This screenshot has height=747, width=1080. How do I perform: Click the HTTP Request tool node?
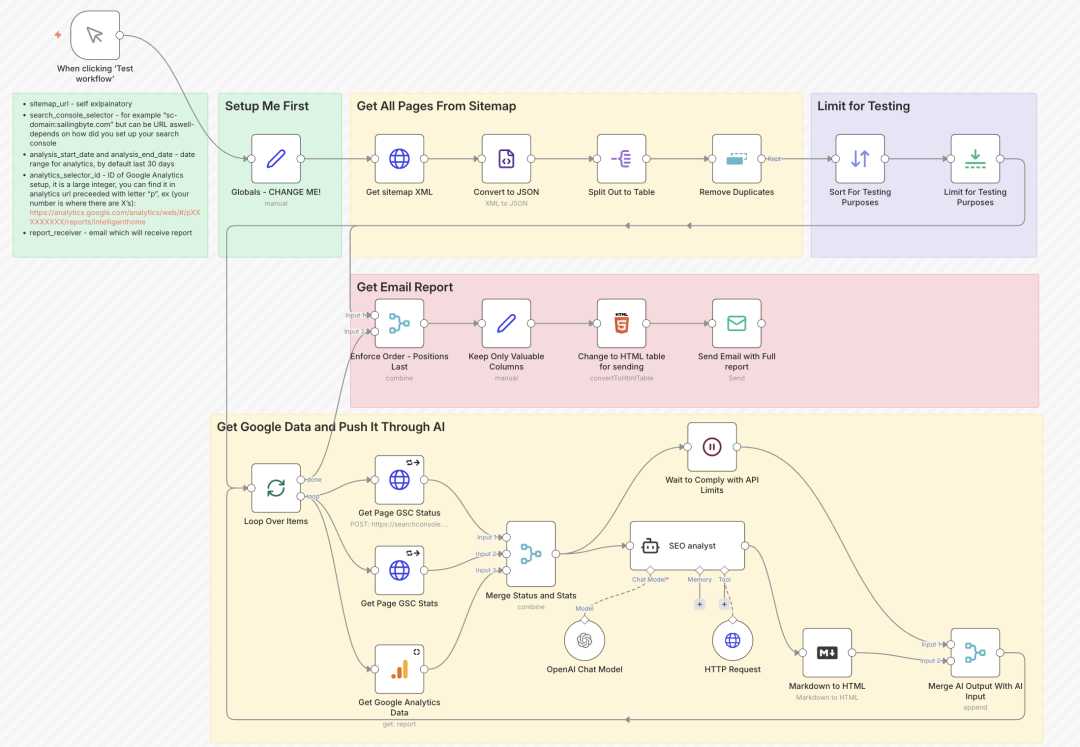[732, 640]
